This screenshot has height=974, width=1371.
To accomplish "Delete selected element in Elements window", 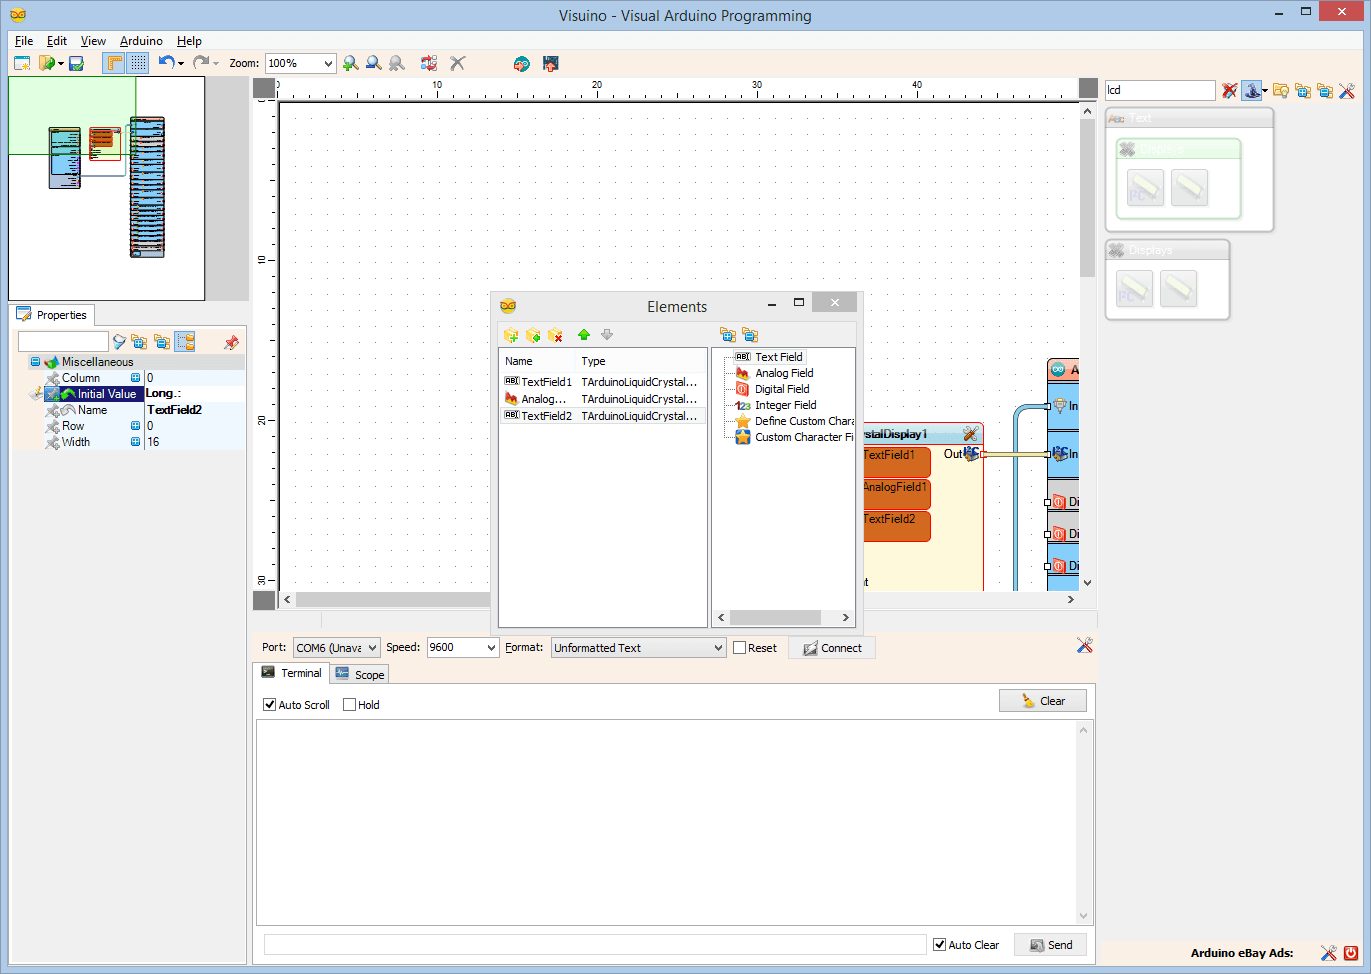I will tap(555, 335).
